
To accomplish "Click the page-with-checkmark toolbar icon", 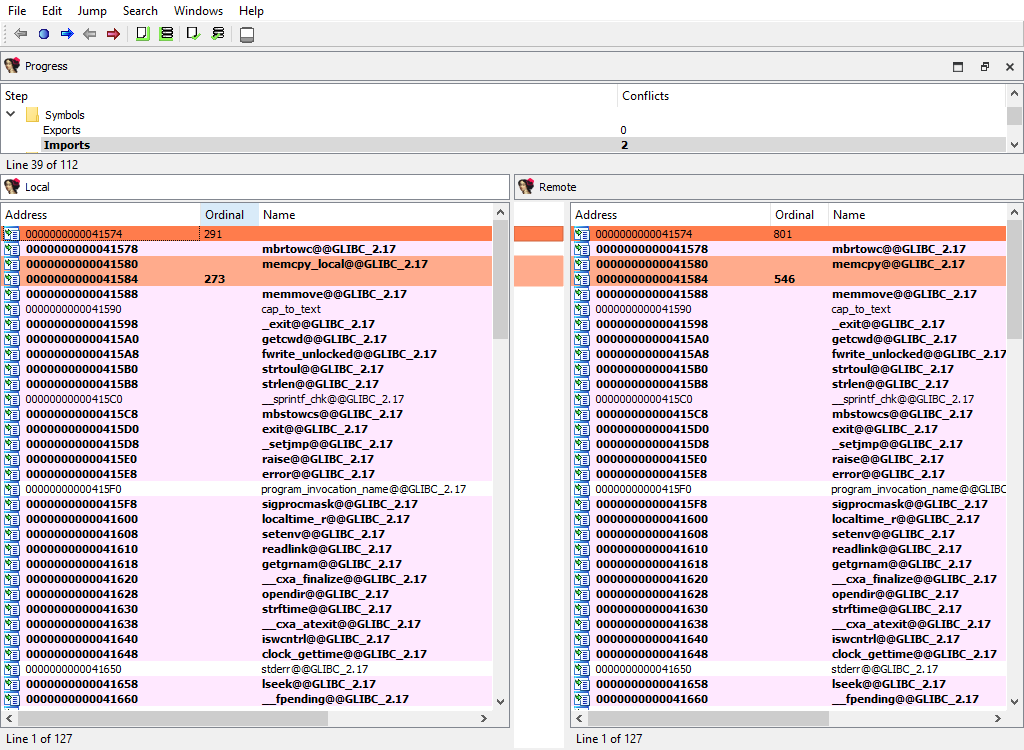I will (x=194, y=34).
